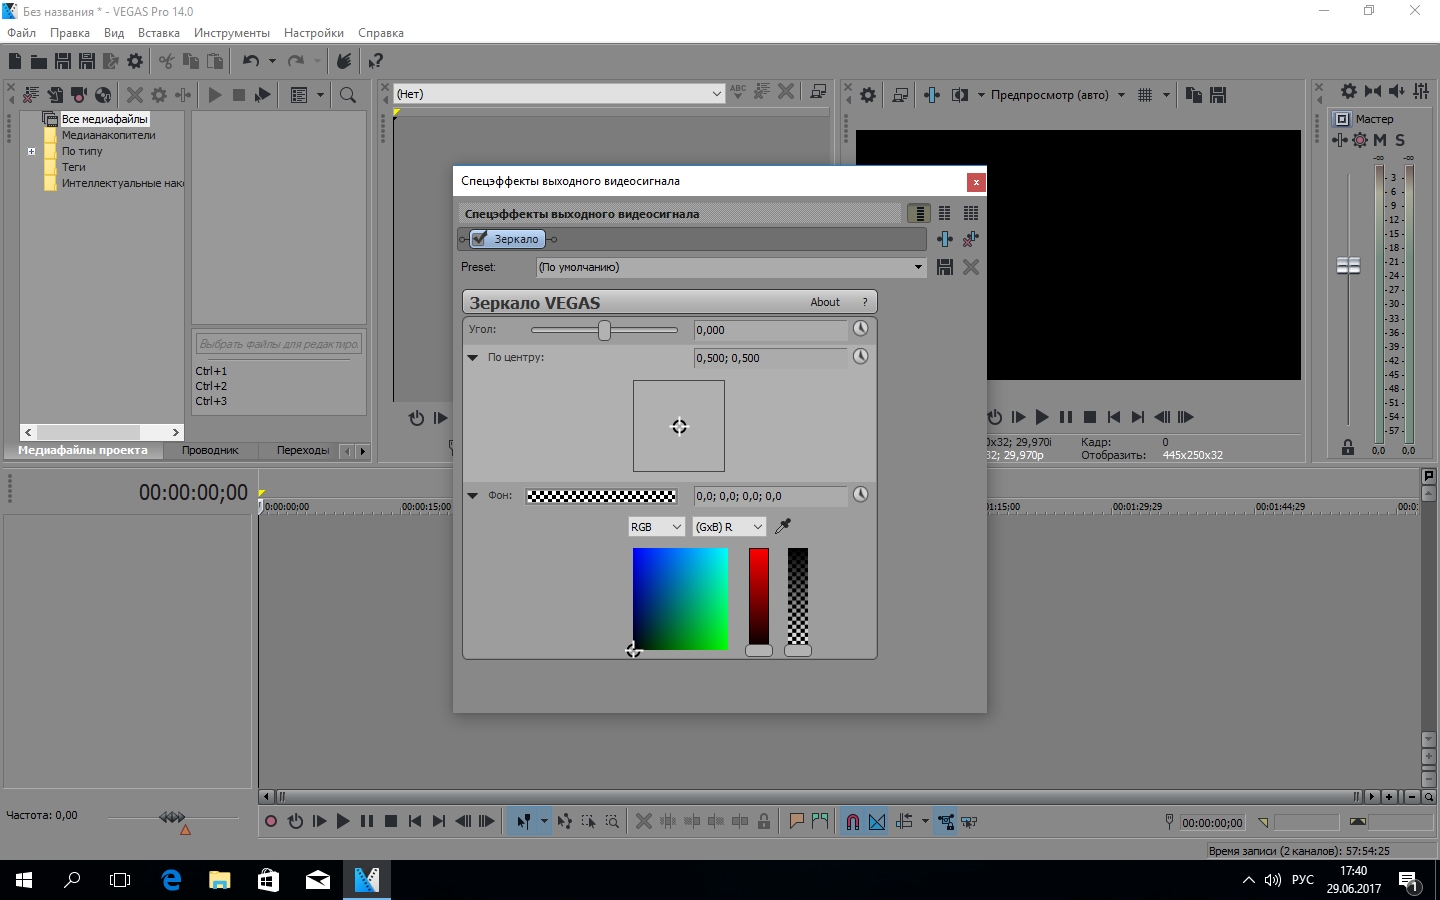The height and width of the screenshot is (900, 1440).
Task: Click the undo arrow in main toolbar
Action: click(x=250, y=61)
